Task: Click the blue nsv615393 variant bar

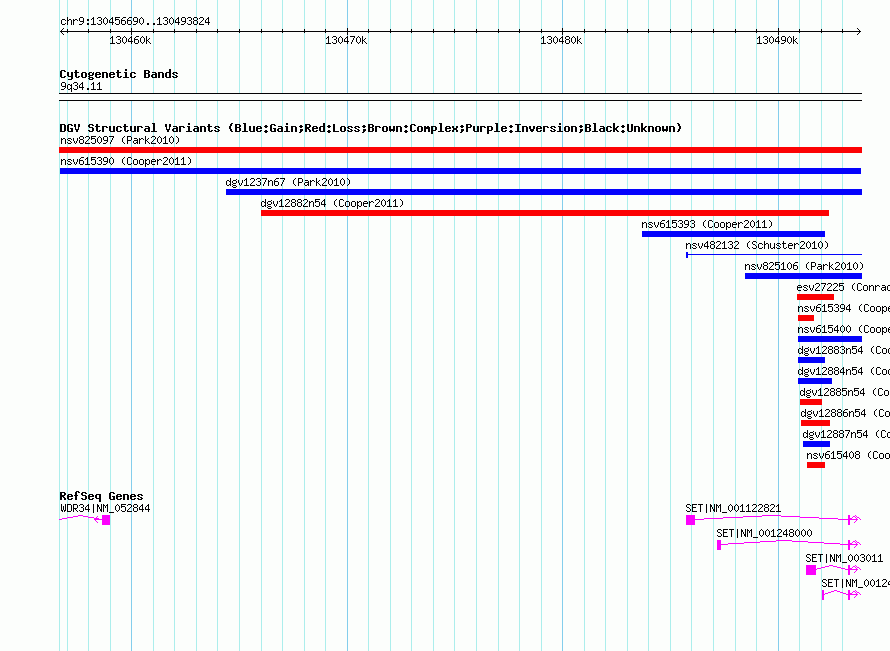Action: [x=733, y=234]
